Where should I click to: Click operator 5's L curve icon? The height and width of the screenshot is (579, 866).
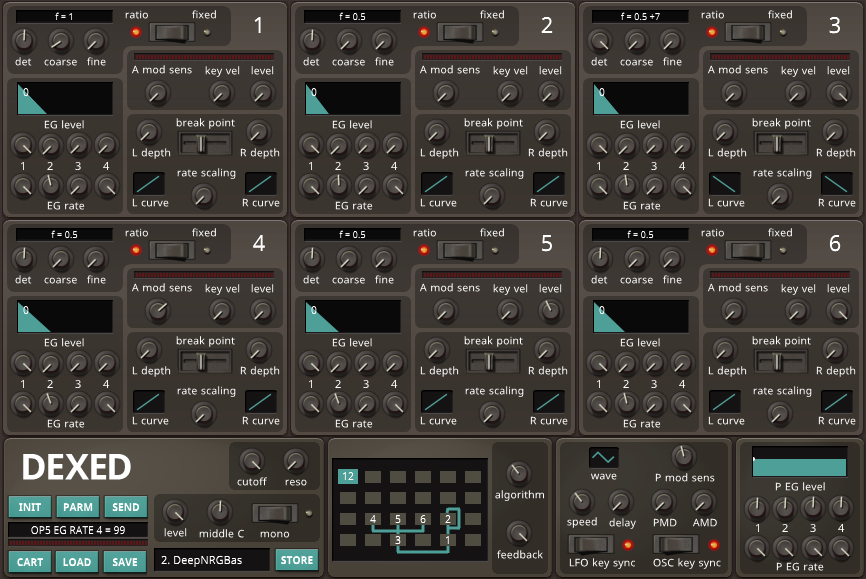coord(437,402)
